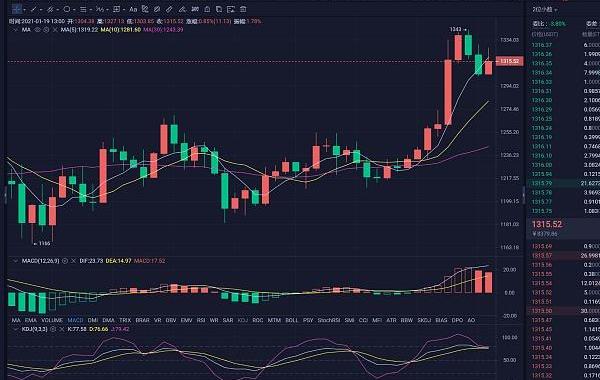Viewport: 600px width, 380px height.
Task: Collapse the MACD panel chevron
Action: point(15,261)
